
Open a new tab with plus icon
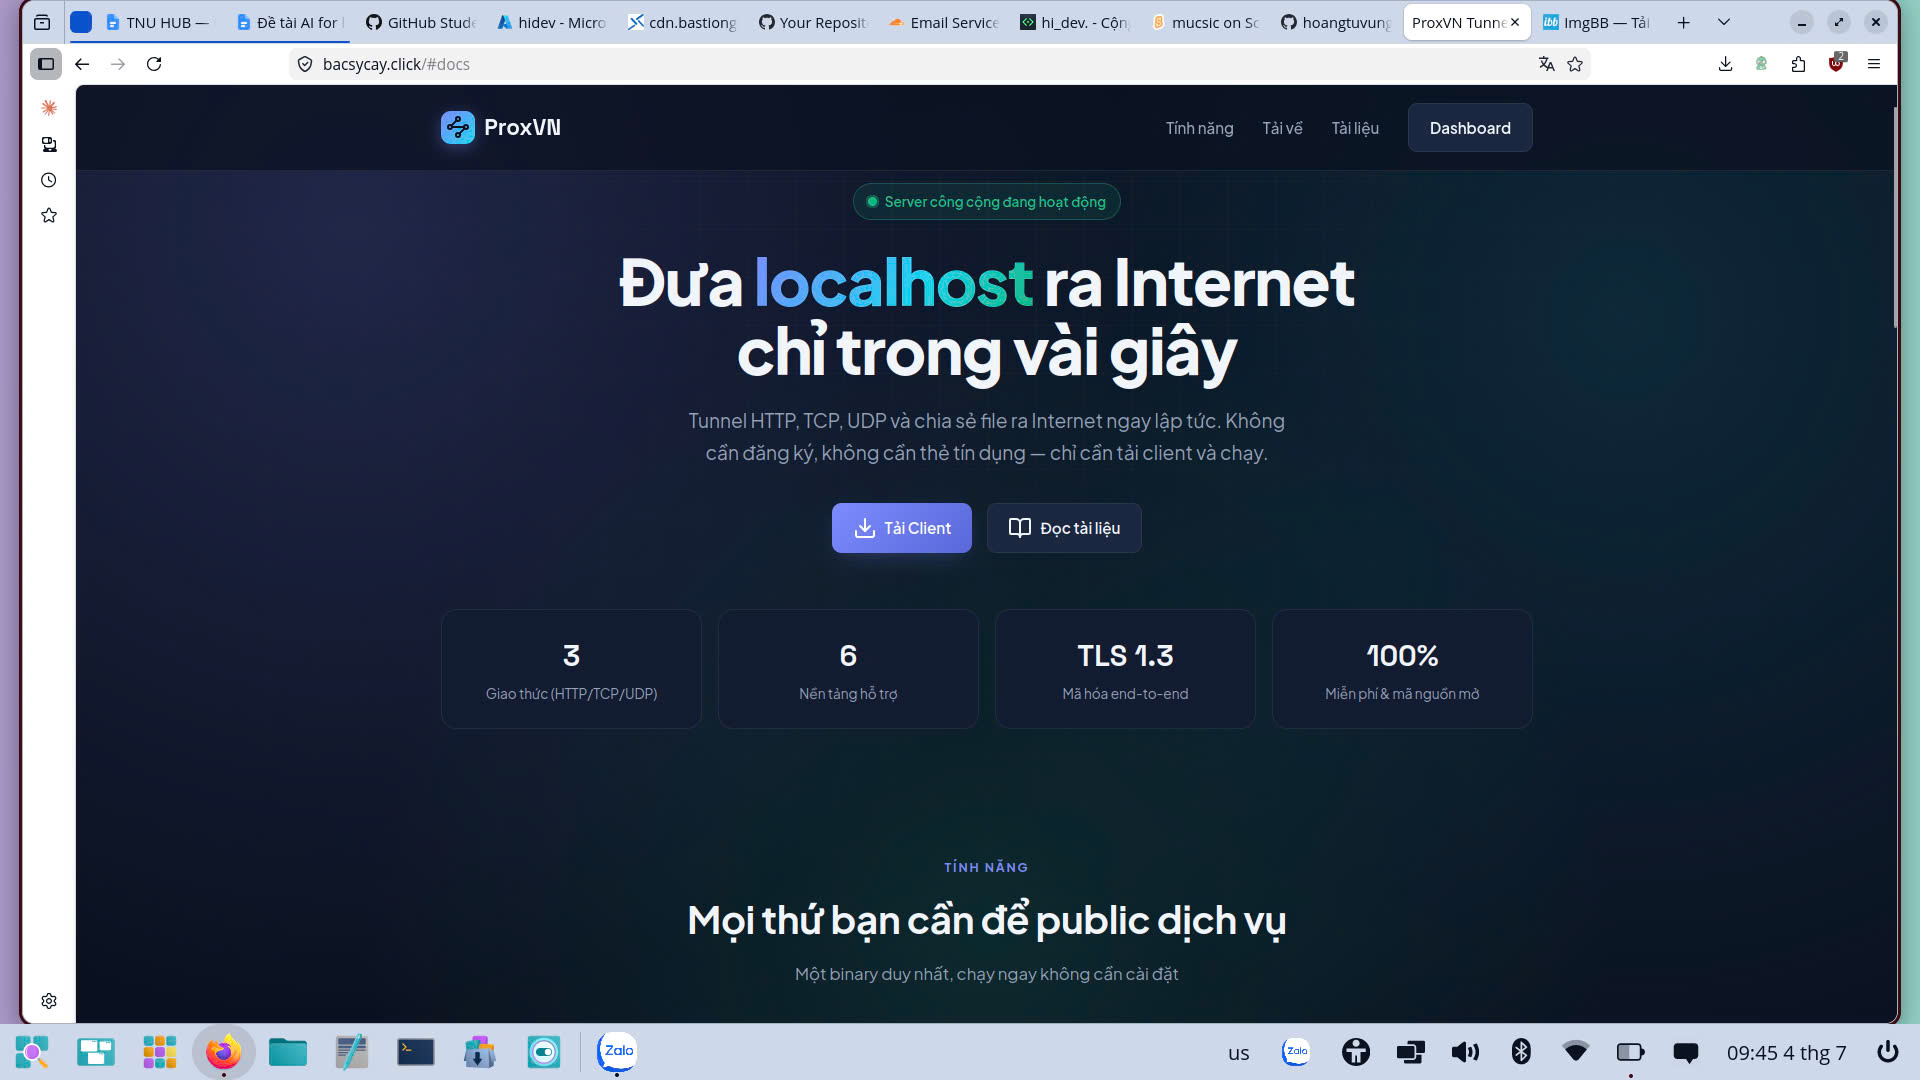pyautogui.click(x=1684, y=22)
